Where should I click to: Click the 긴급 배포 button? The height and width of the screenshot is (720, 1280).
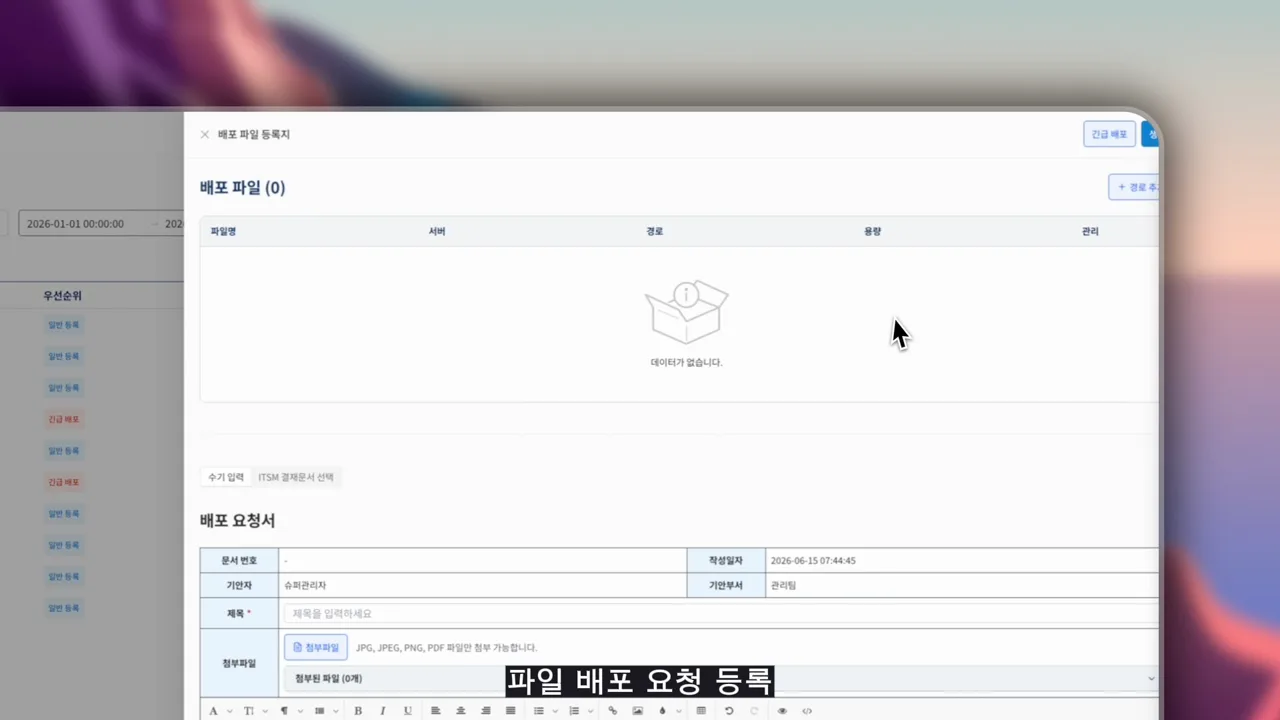coord(1109,134)
